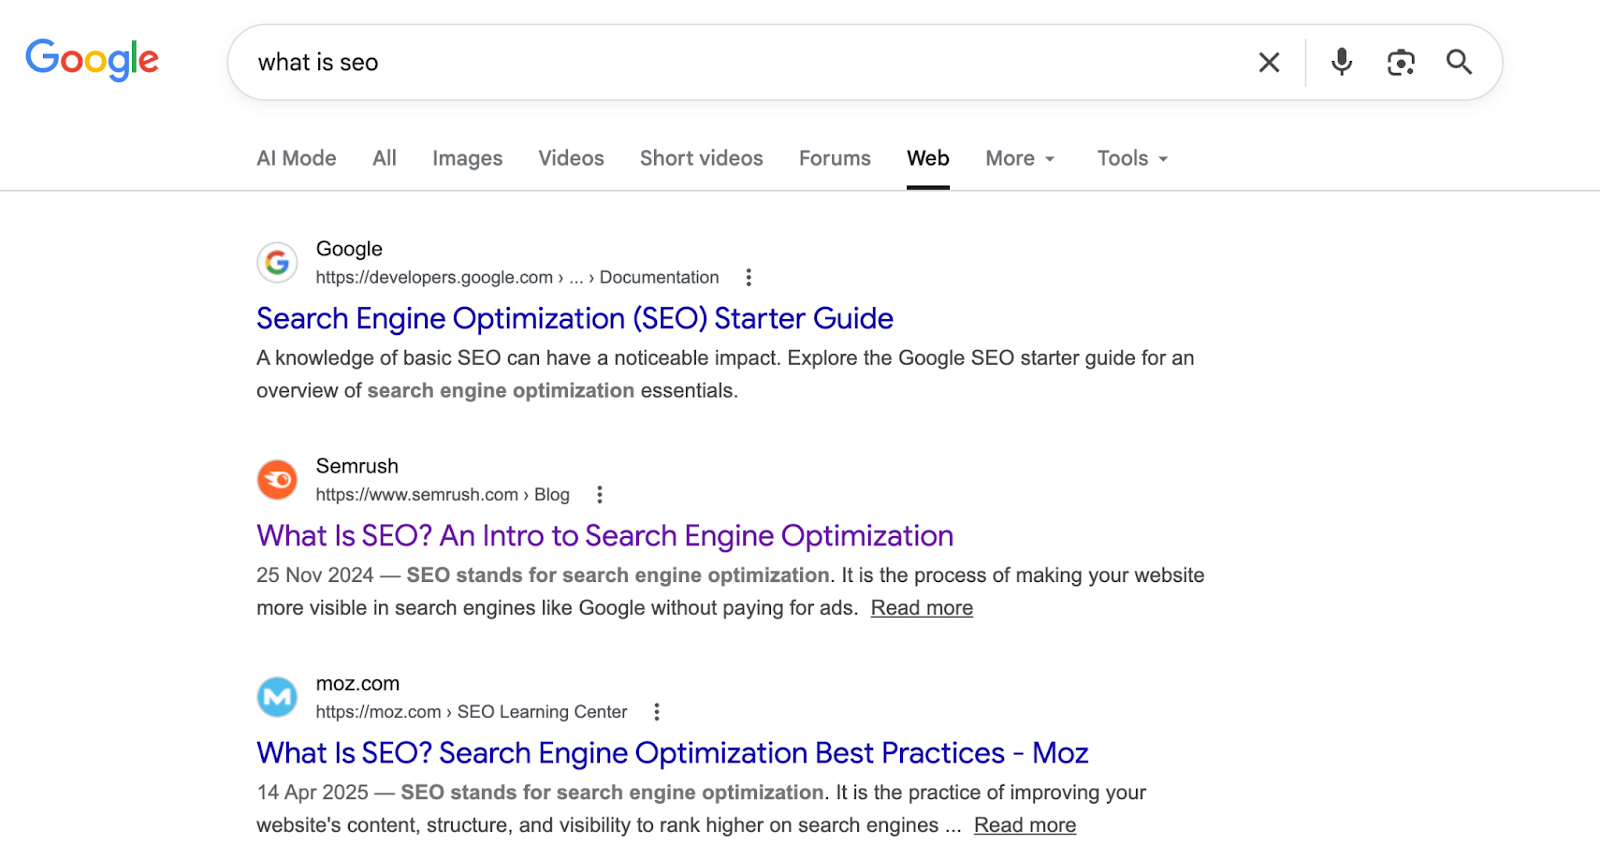The width and height of the screenshot is (1600, 847).
Task: Select the Web tab
Action: click(x=928, y=158)
